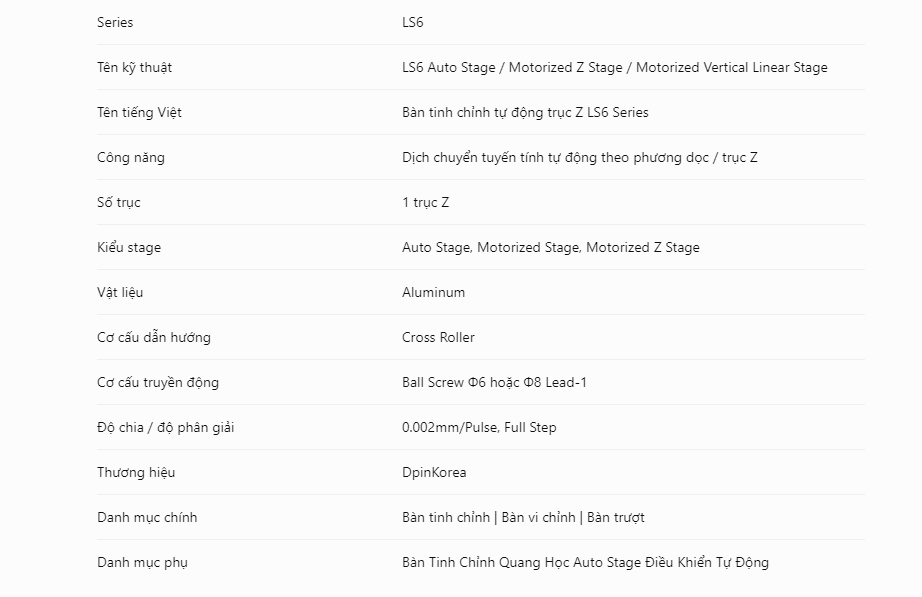Click the Kiểu stage label
922x597 pixels.
[129, 248]
